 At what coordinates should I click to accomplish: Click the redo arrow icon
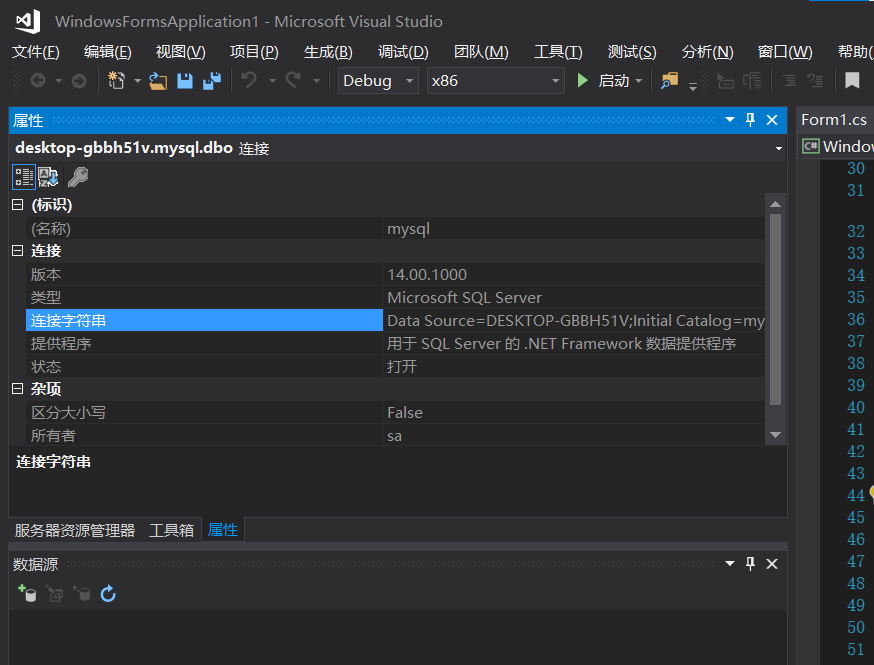(x=293, y=80)
